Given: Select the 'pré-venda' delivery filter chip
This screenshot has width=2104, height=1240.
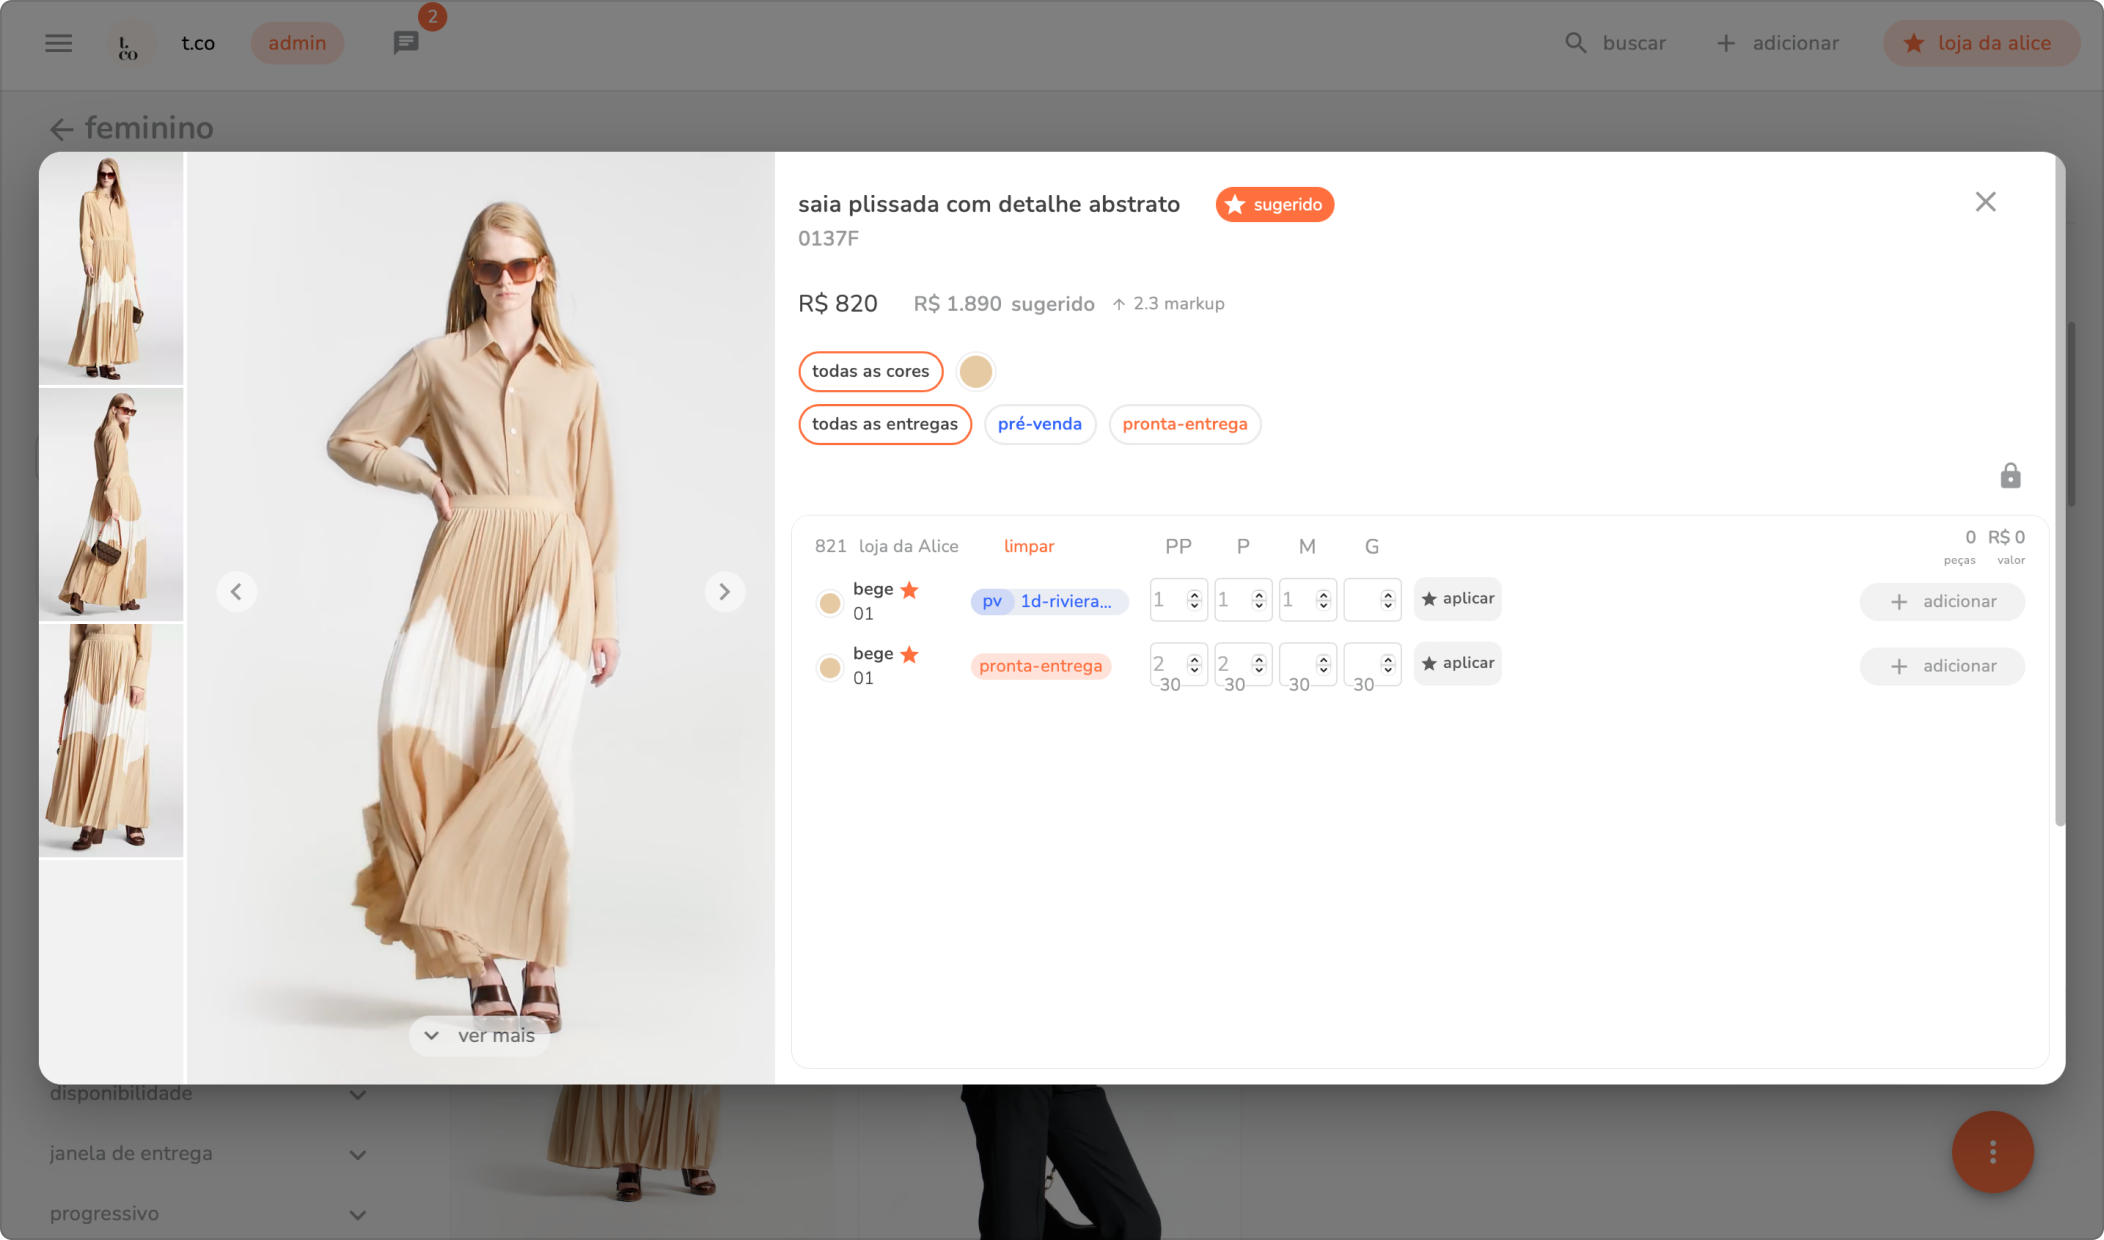Looking at the screenshot, I should coord(1039,424).
